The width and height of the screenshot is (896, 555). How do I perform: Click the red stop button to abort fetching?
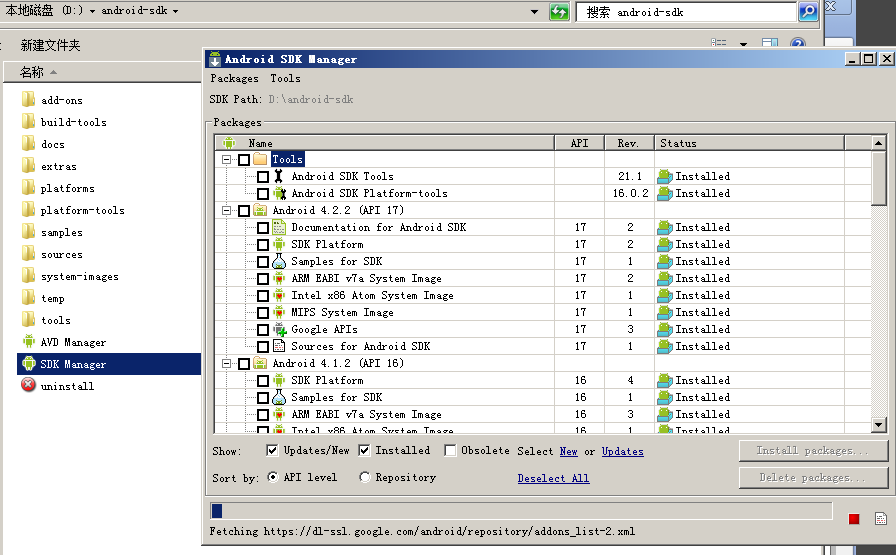pos(854,519)
